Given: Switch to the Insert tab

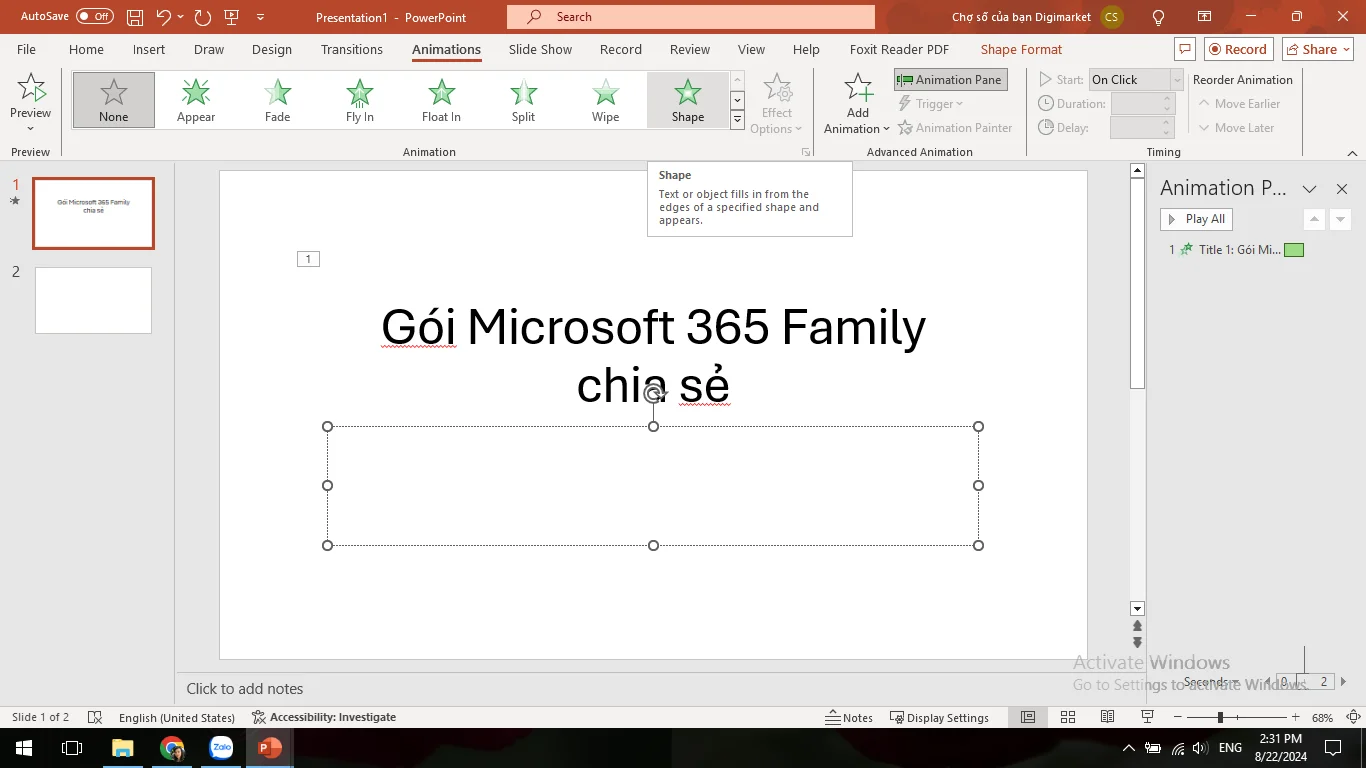Looking at the screenshot, I should 149,49.
